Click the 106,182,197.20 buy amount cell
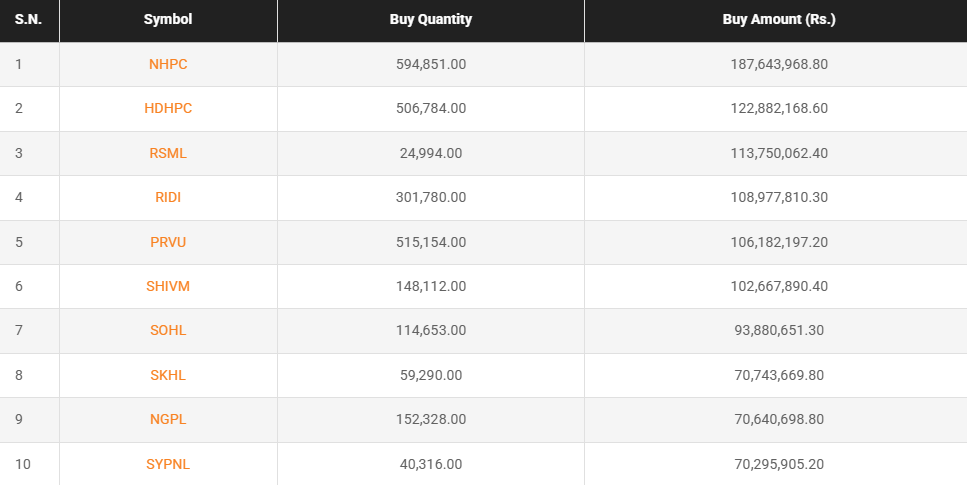967x485 pixels. (x=779, y=242)
